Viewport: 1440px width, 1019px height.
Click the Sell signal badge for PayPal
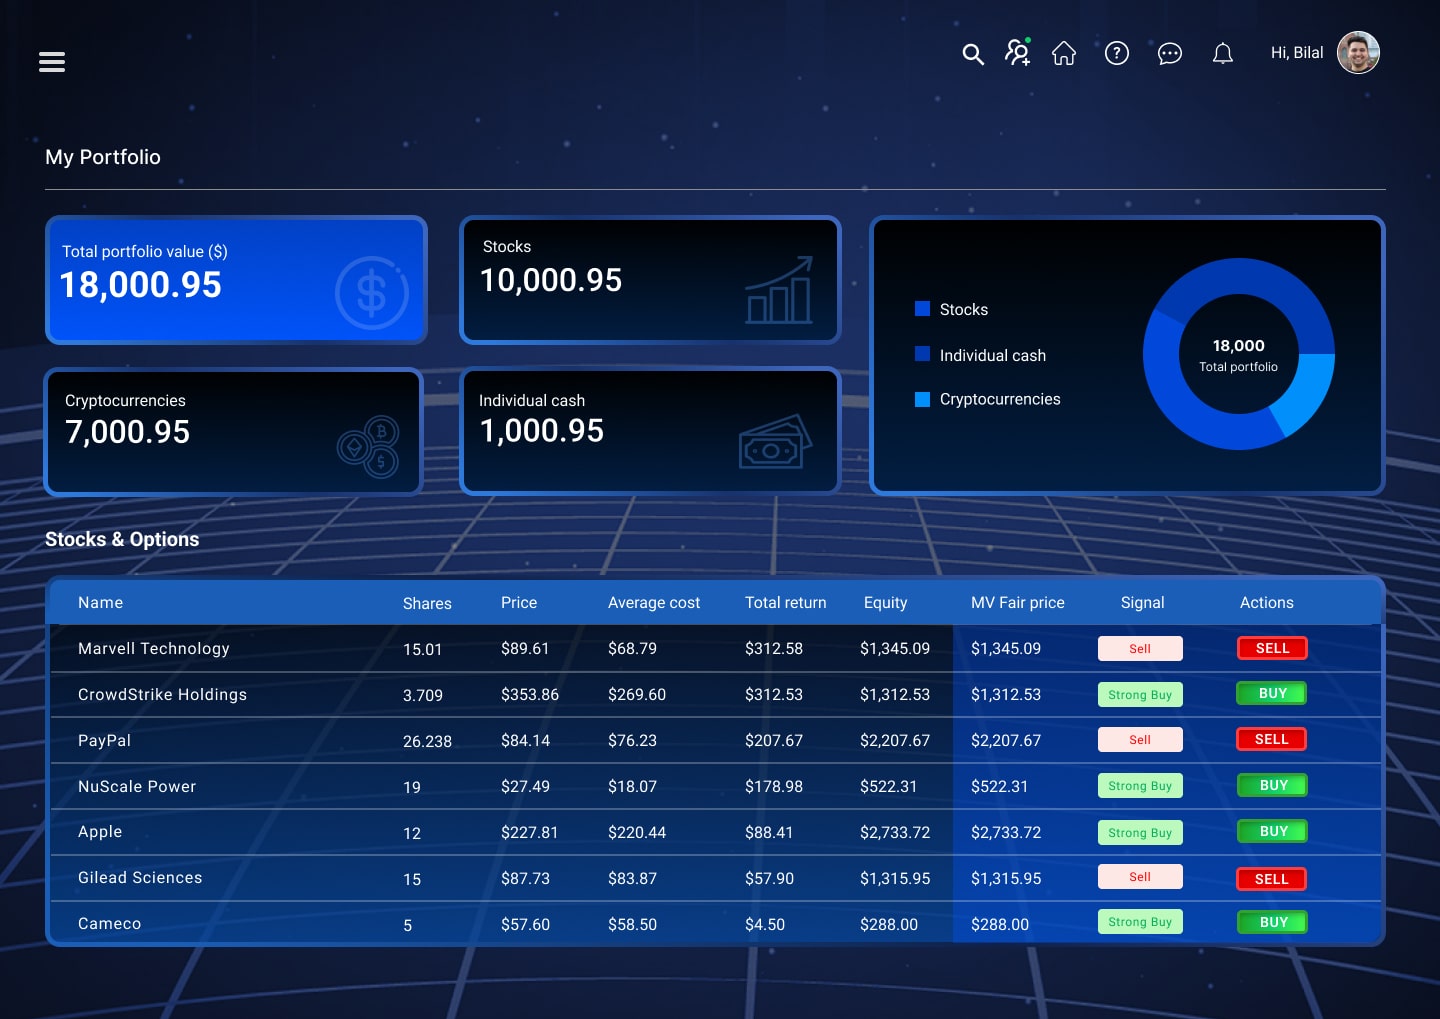(x=1140, y=740)
